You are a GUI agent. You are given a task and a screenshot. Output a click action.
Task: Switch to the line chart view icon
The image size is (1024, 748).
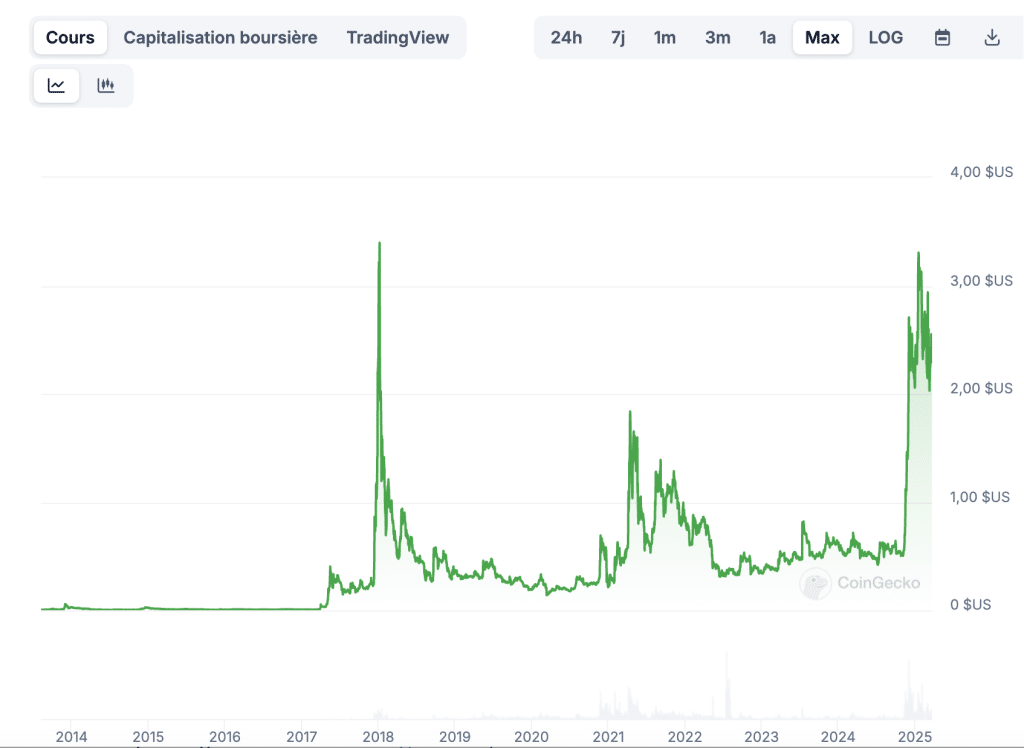point(56,86)
